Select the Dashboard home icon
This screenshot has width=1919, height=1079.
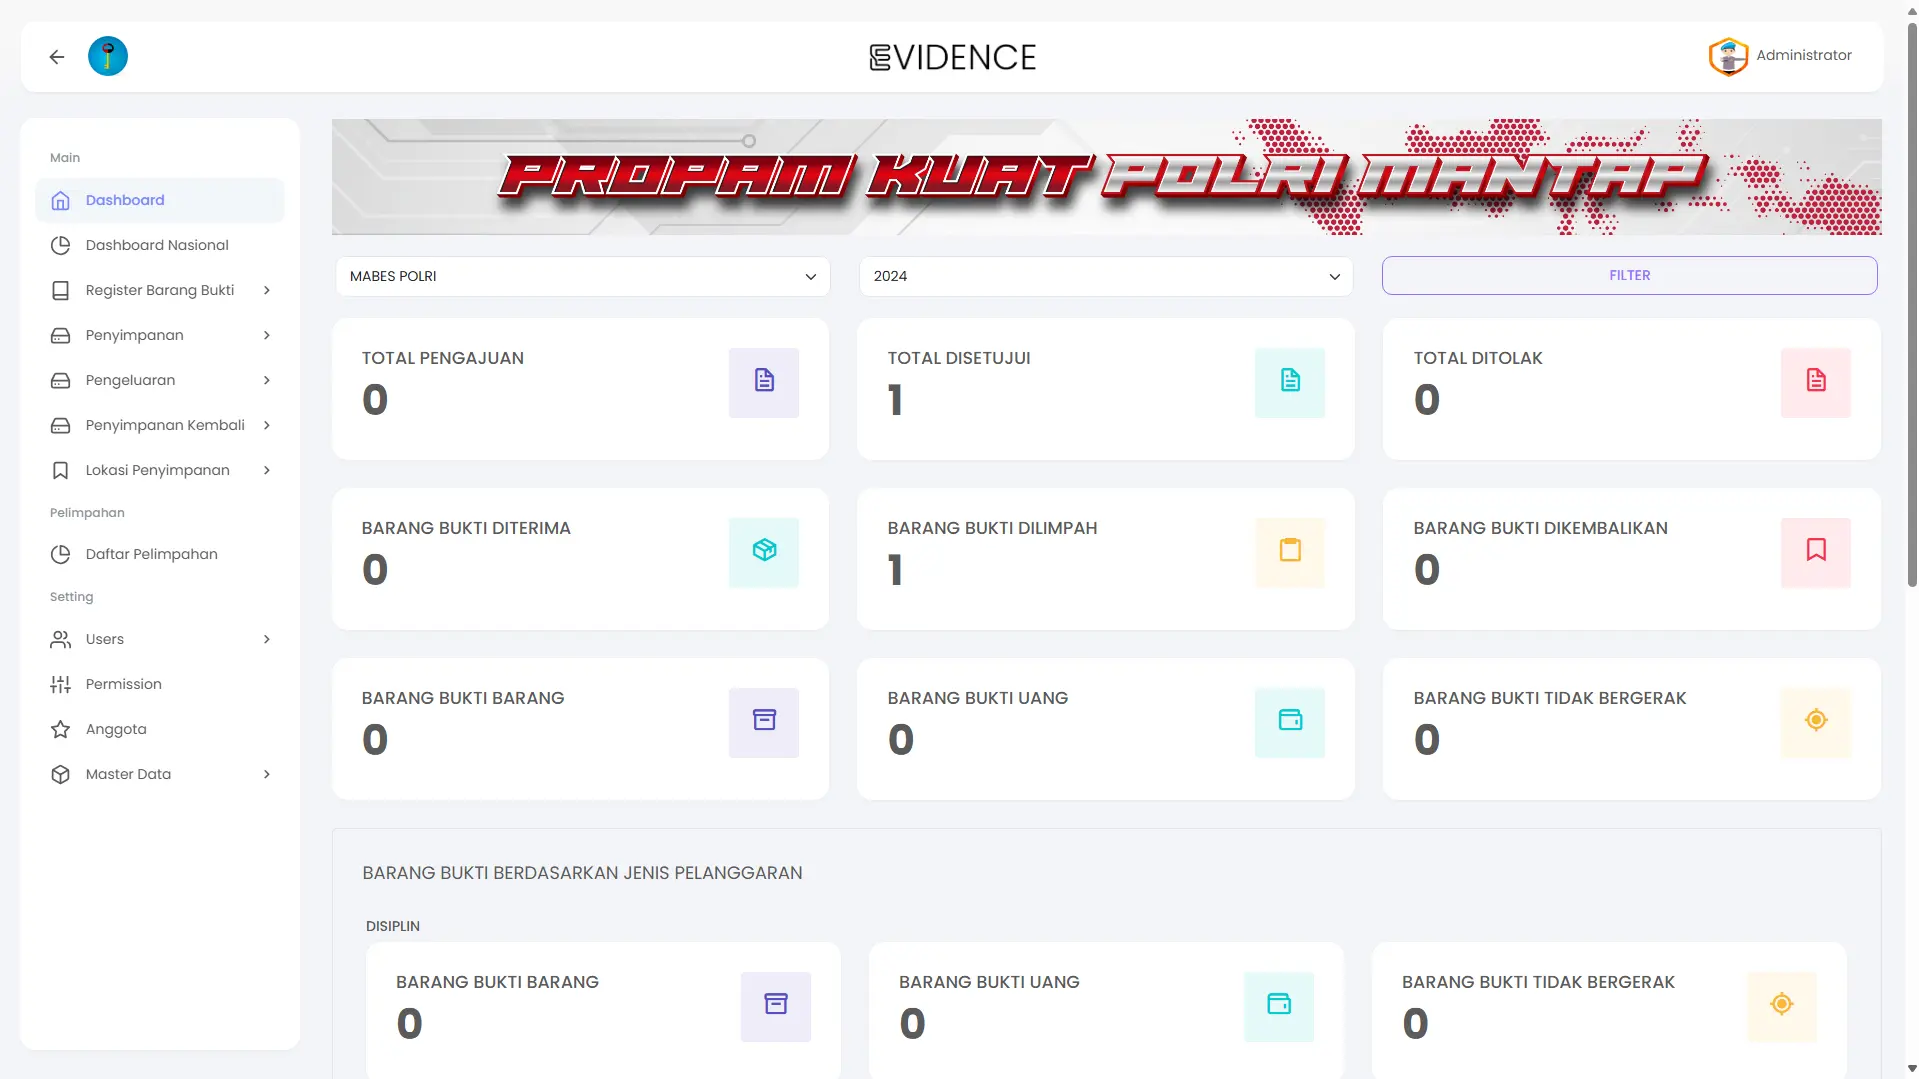pos(61,200)
